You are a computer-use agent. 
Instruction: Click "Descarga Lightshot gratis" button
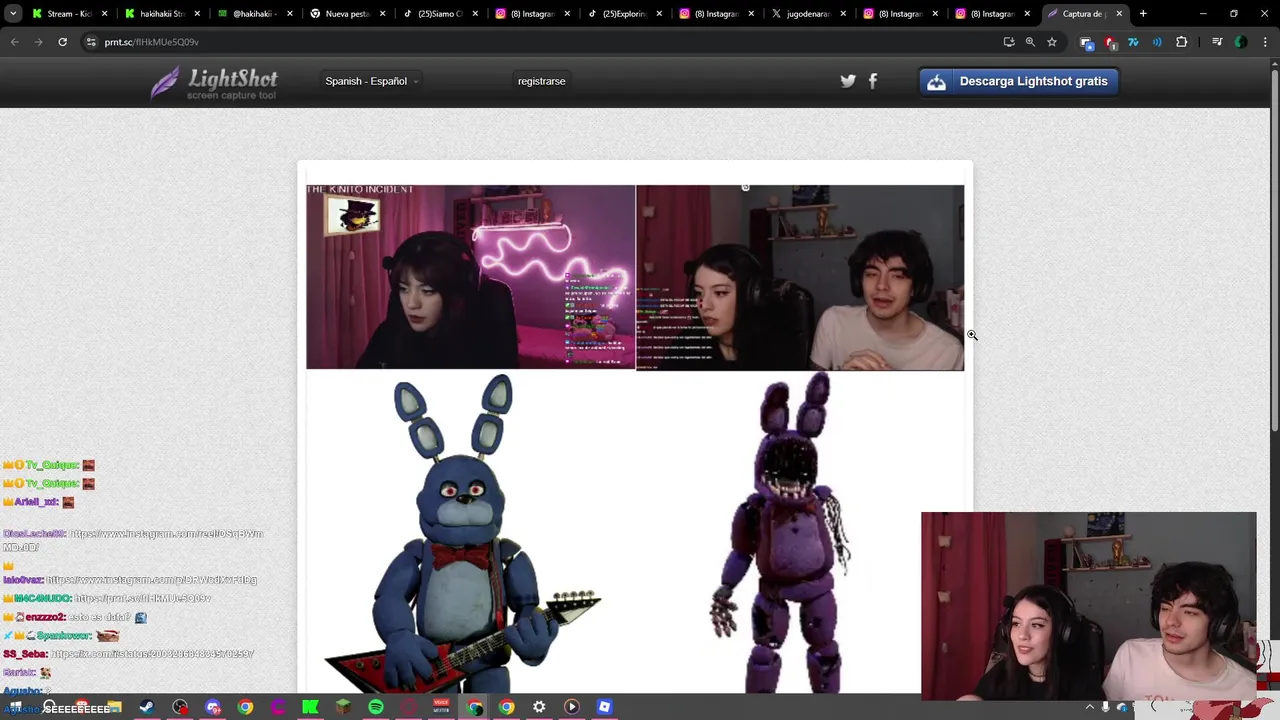1018,81
